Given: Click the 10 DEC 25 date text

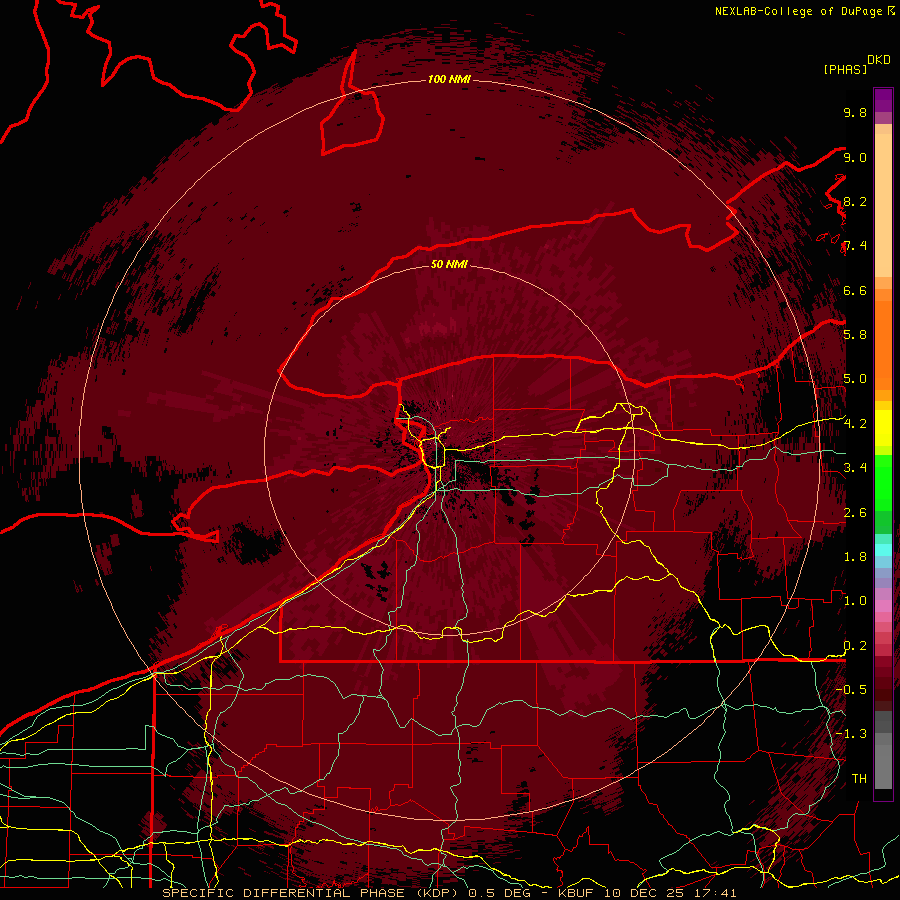Looking at the screenshot, I should click(x=643, y=893).
